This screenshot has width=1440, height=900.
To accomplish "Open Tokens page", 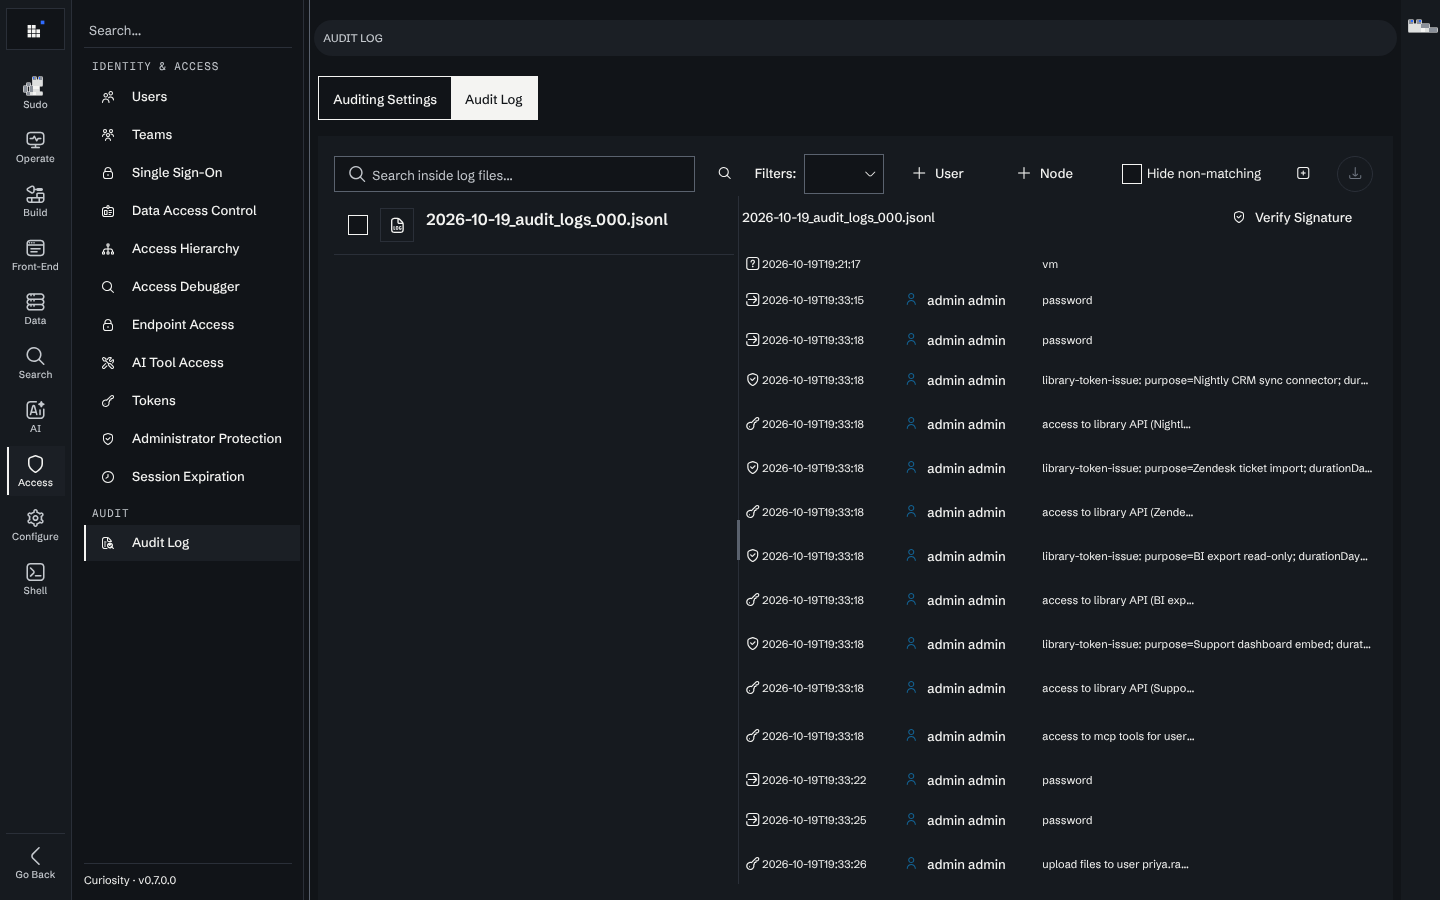I will click(192, 401).
